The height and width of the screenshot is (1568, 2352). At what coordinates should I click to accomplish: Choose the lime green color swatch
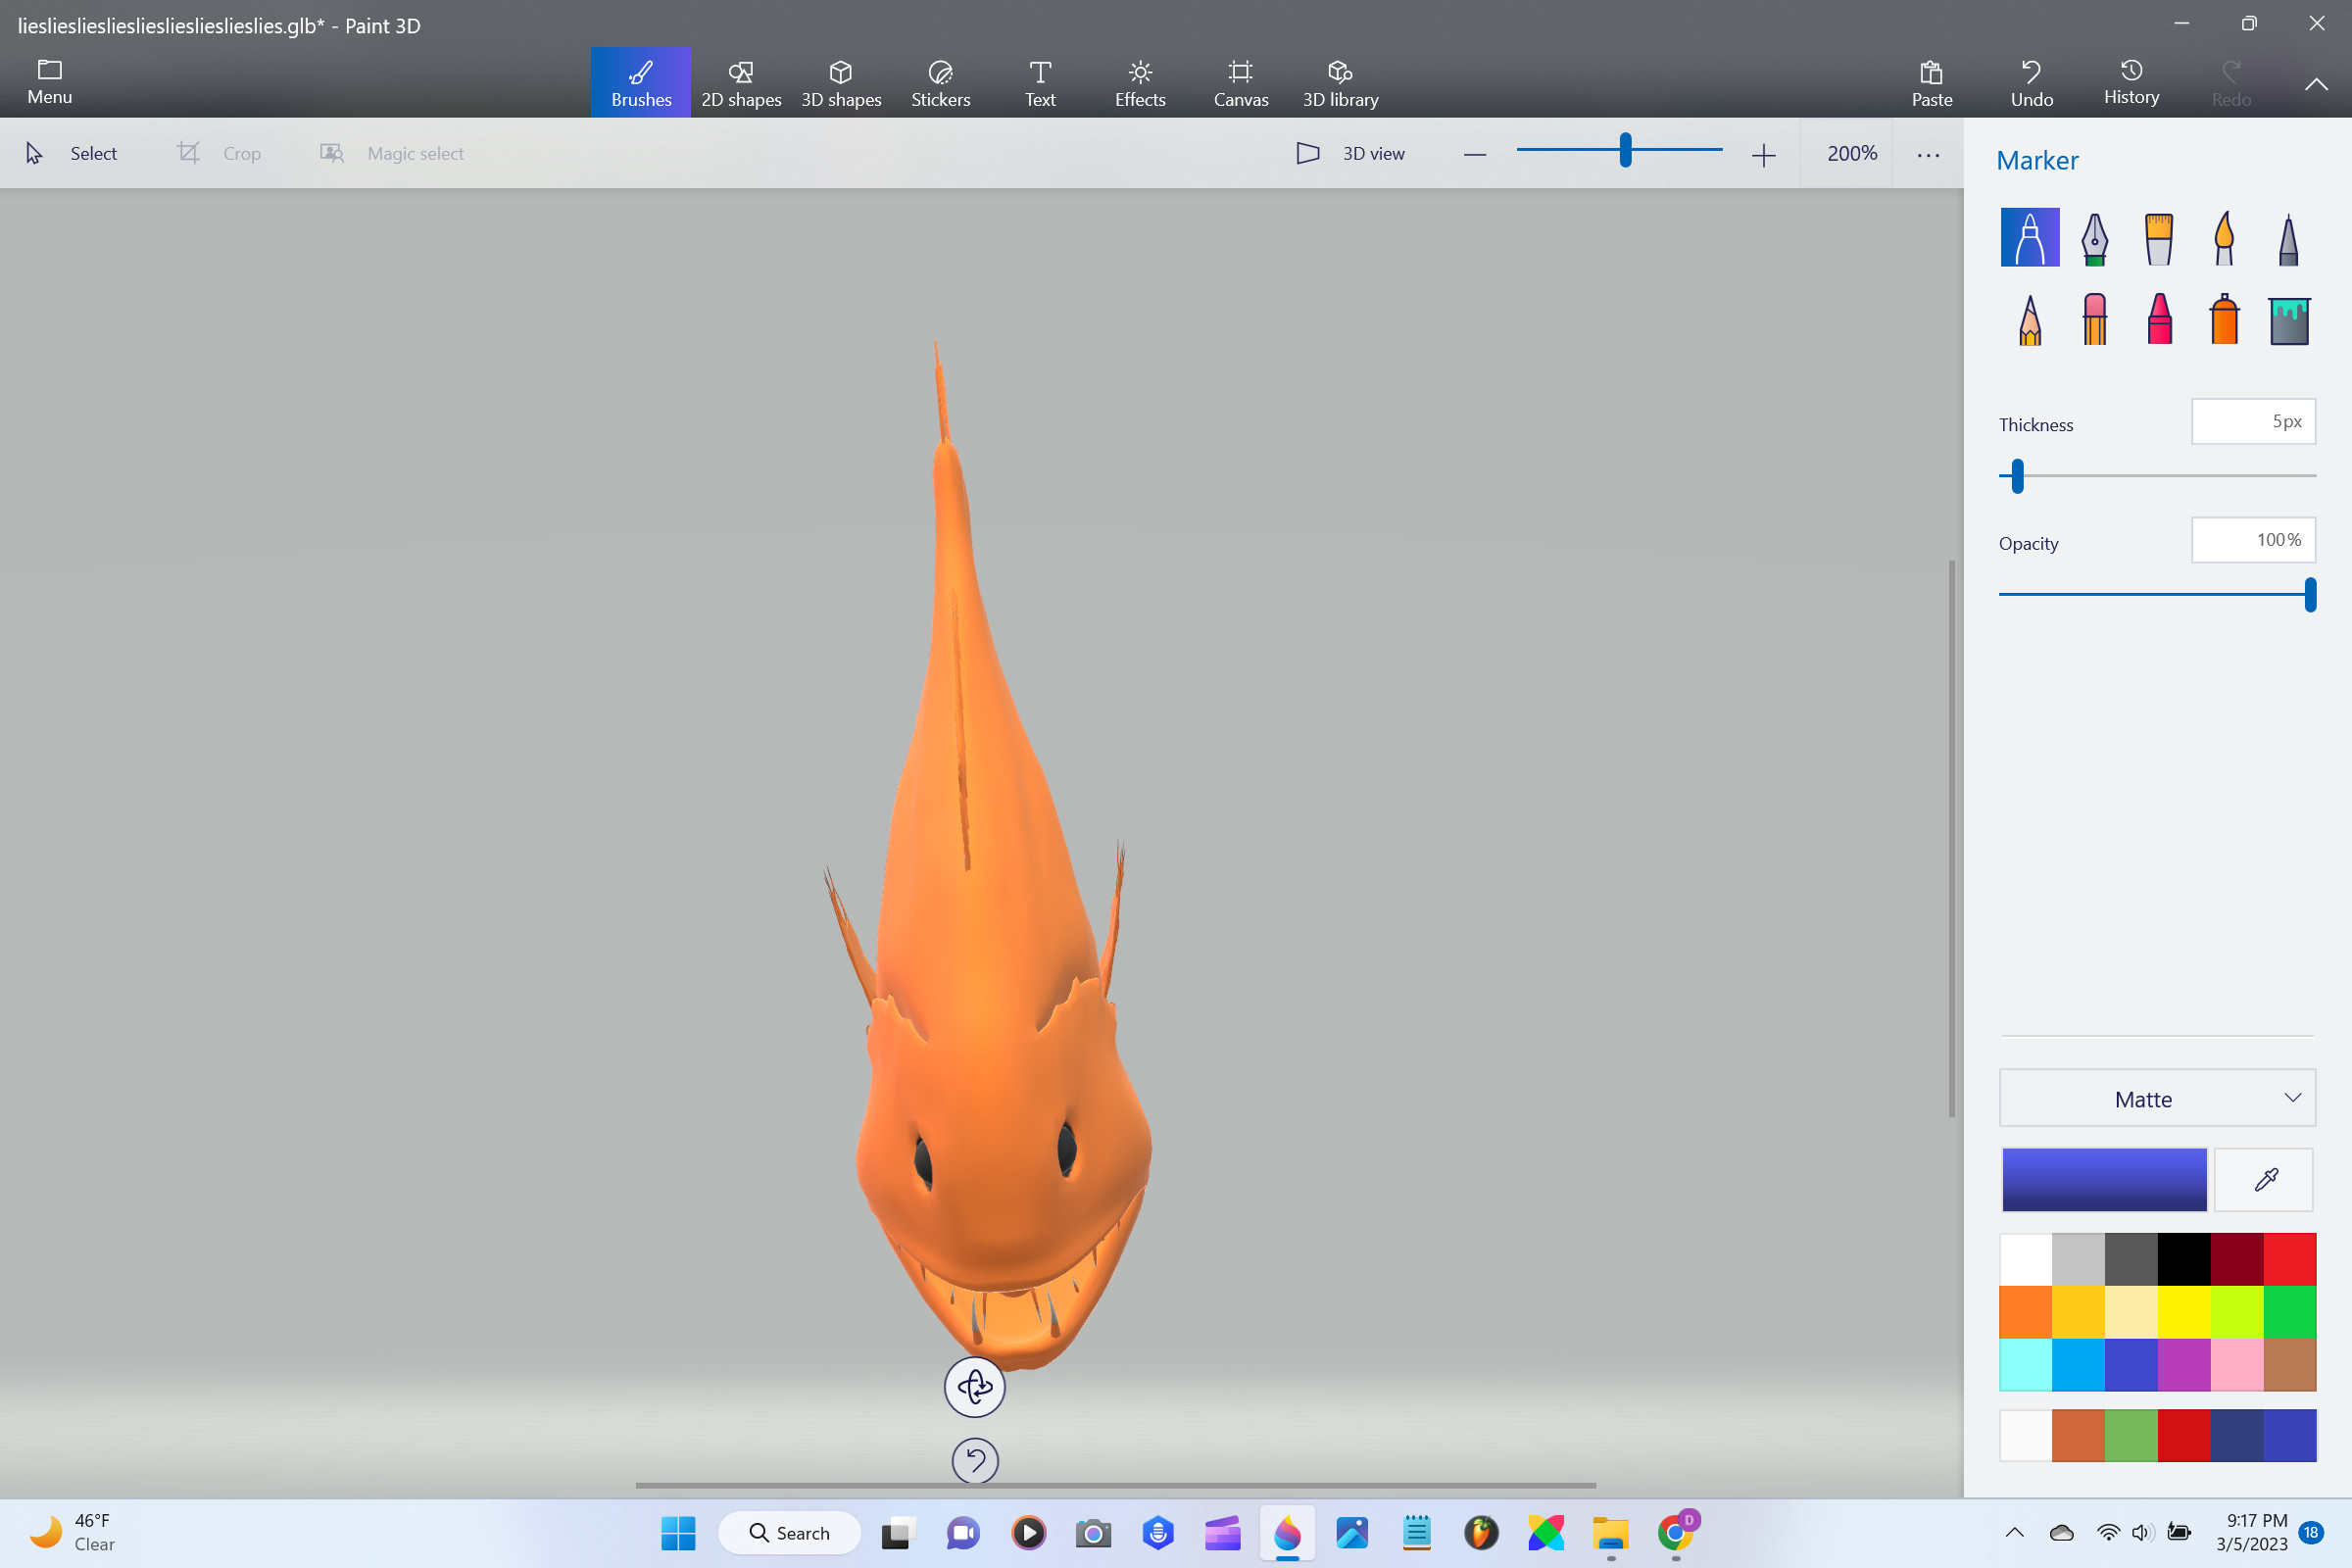[2237, 1312]
